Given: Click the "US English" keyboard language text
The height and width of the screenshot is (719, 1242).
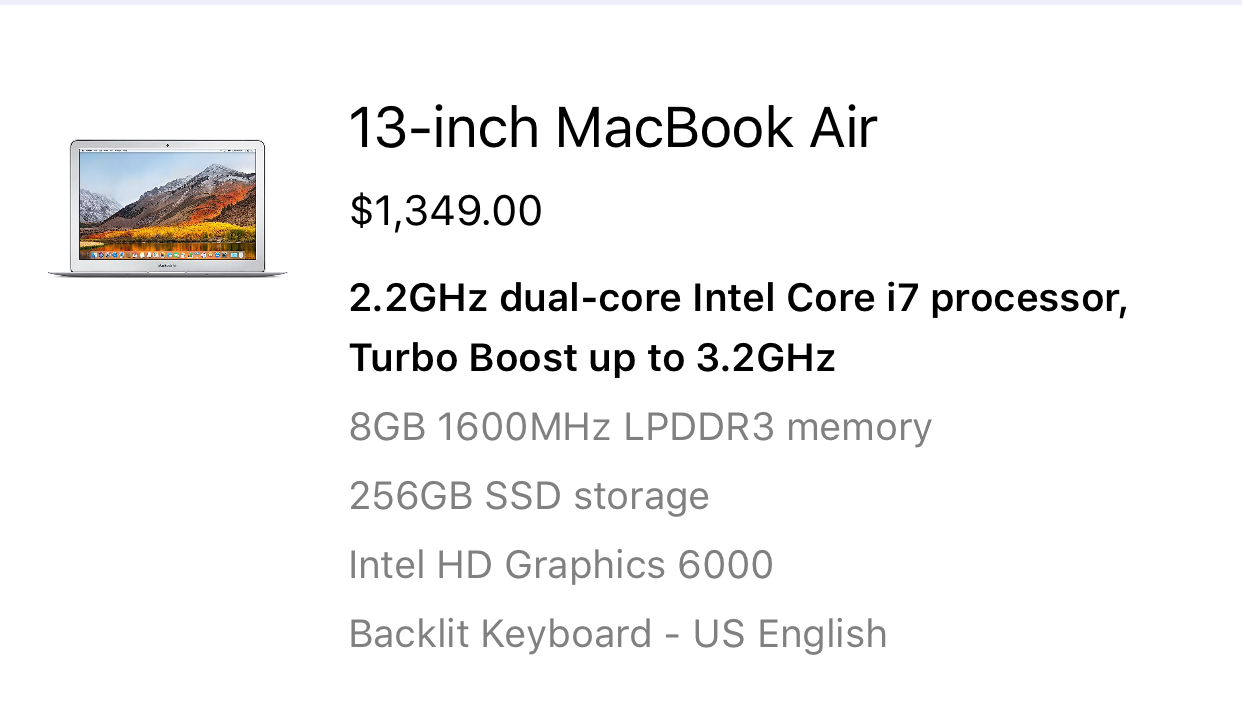Looking at the screenshot, I should coord(790,634).
